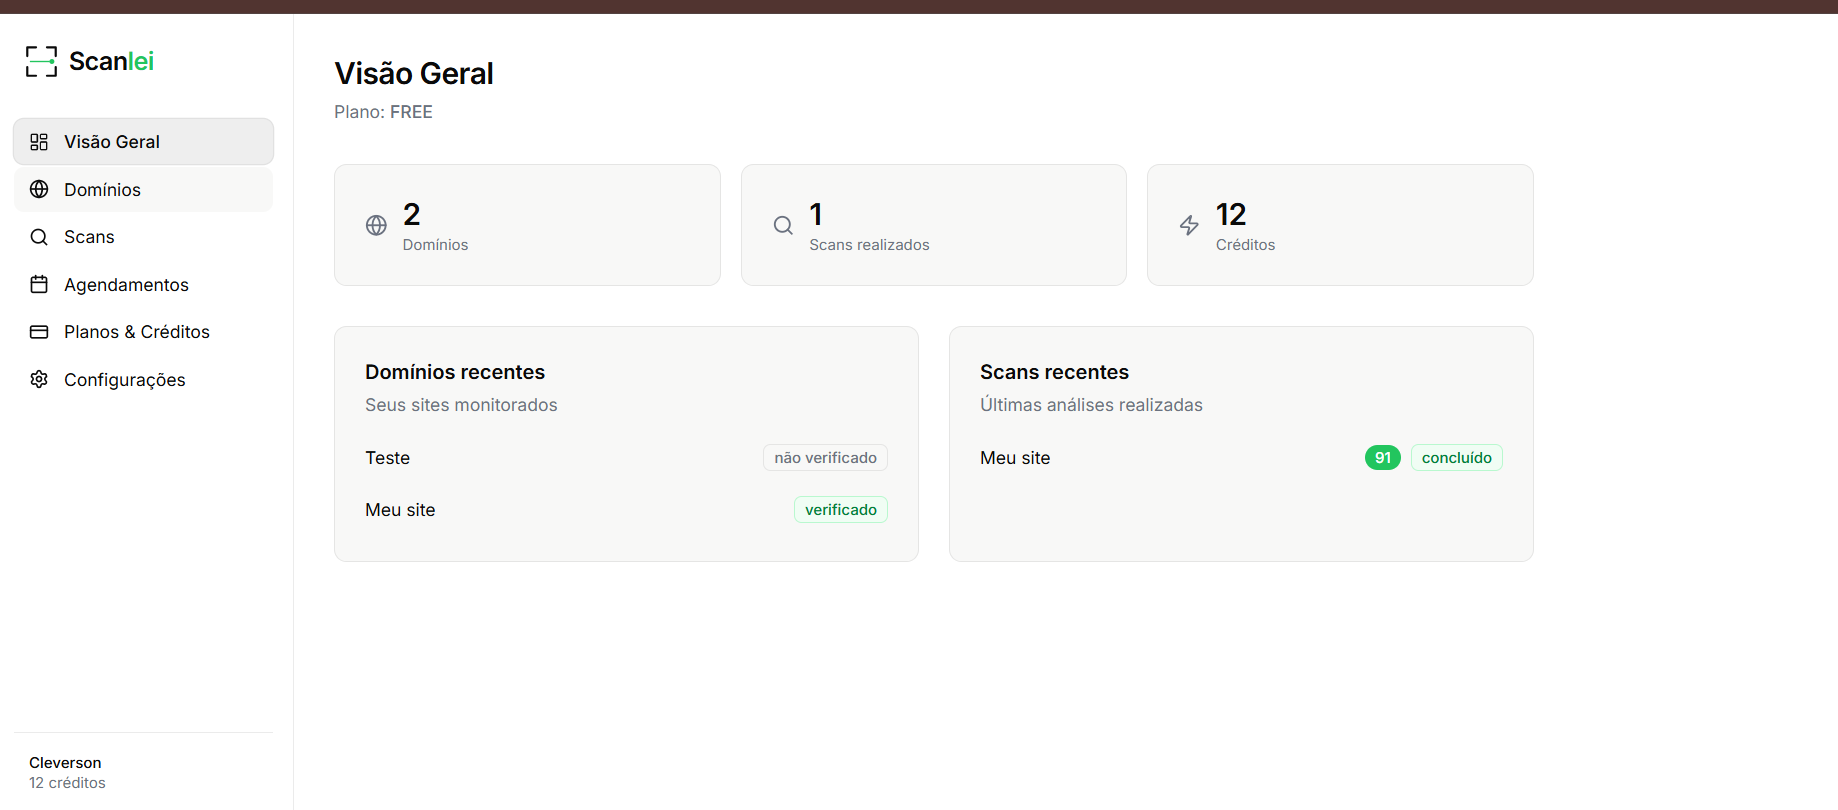Open the Scans section in sidebar
This screenshot has height=810, width=1838.
coord(143,237)
